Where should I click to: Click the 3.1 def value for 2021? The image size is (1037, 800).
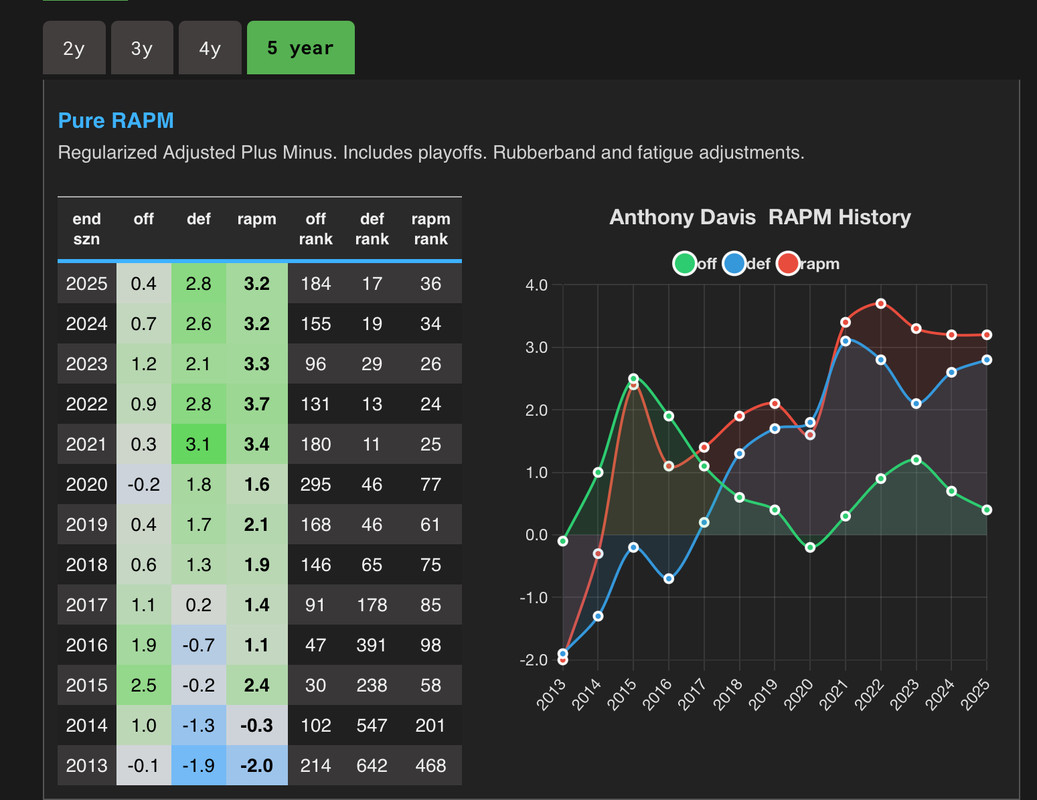click(198, 444)
